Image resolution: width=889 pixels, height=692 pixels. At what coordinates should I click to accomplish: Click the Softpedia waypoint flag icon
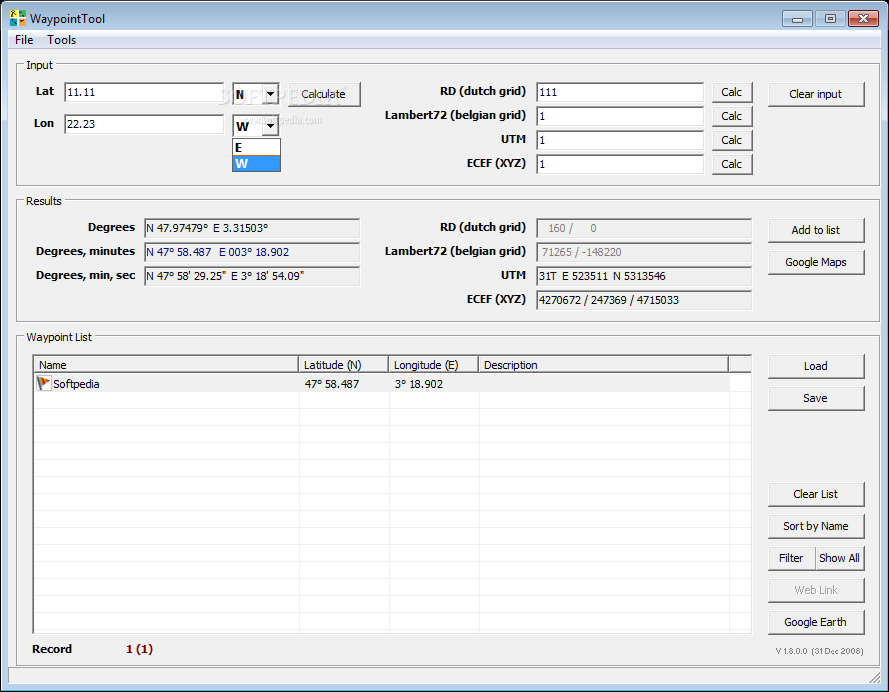43,383
